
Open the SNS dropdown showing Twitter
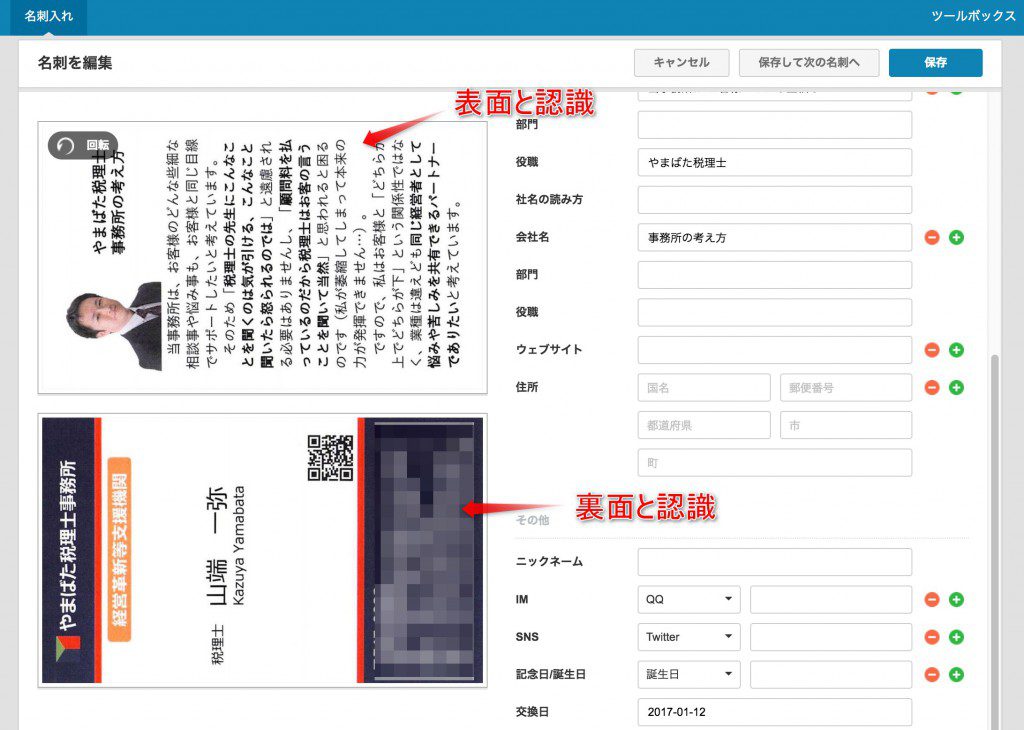[689, 637]
